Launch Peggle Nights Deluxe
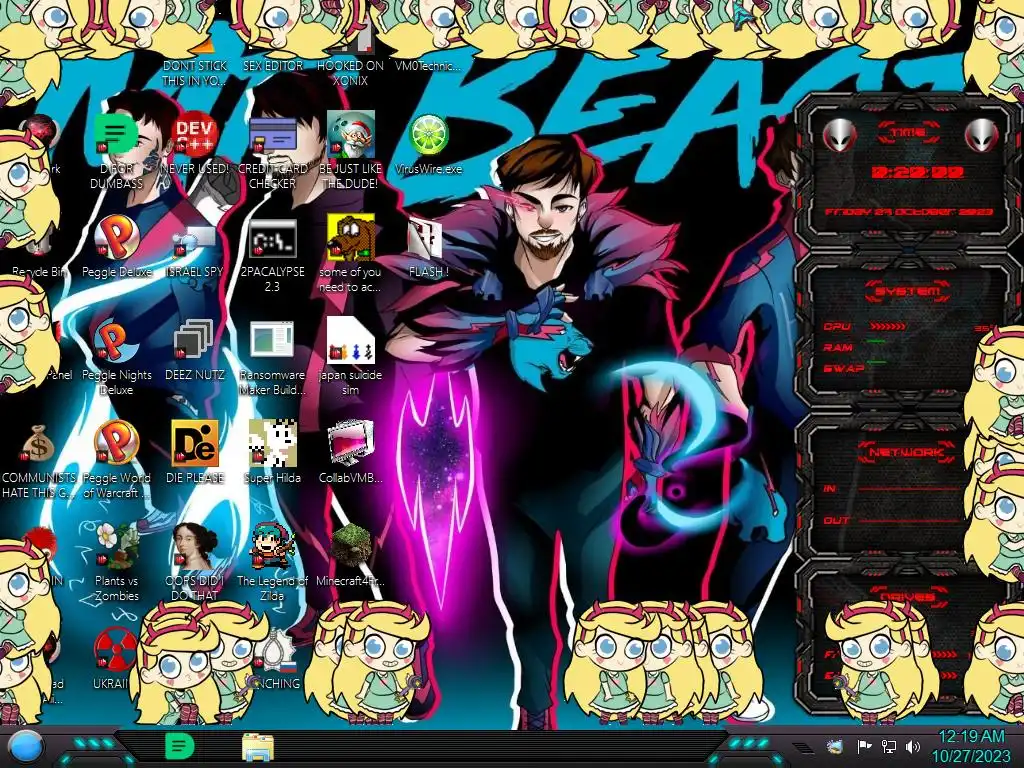Image resolution: width=1024 pixels, height=768 pixels. pyautogui.click(x=116, y=341)
